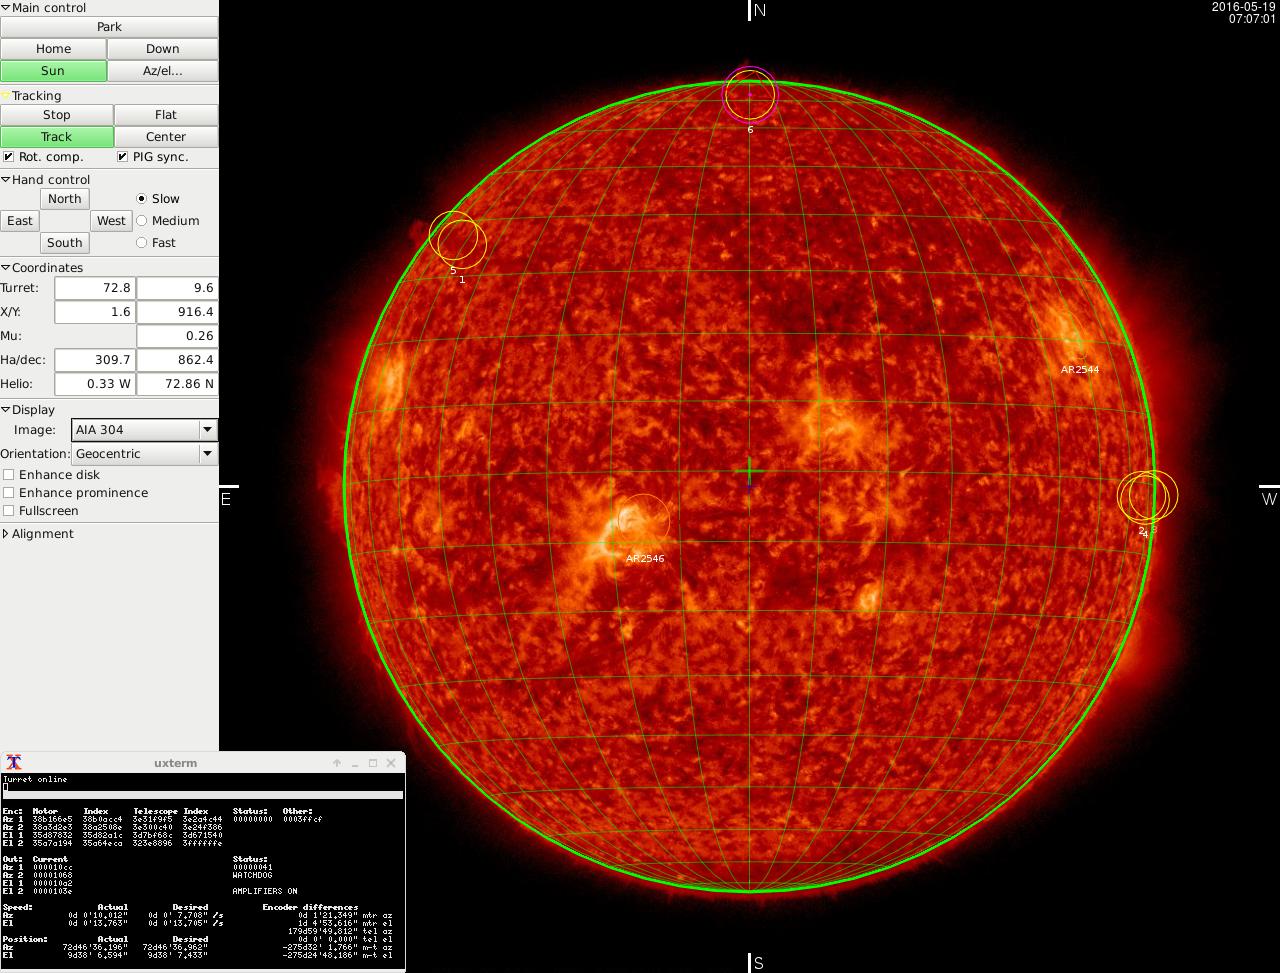Click the uxterm window menu icon
The width and height of the screenshot is (1280, 973).
pyautogui.click(x=14, y=763)
